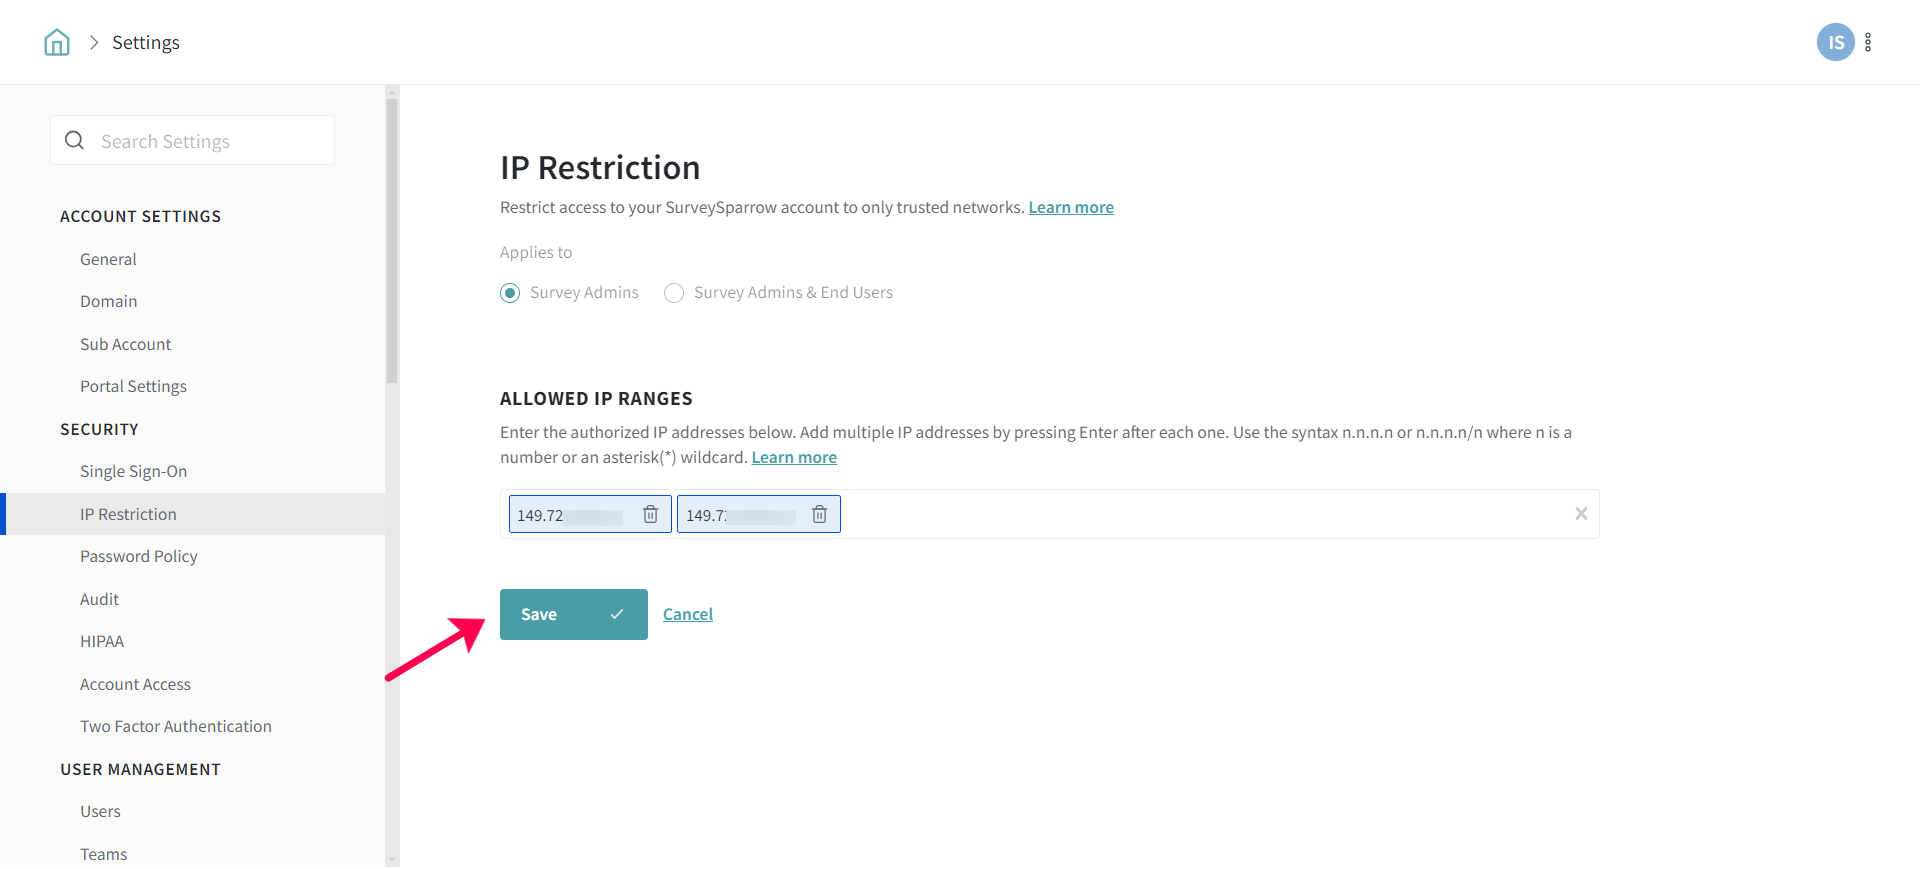Open Two Factor Authentication page
This screenshot has height=869, width=1920.
pos(175,726)
